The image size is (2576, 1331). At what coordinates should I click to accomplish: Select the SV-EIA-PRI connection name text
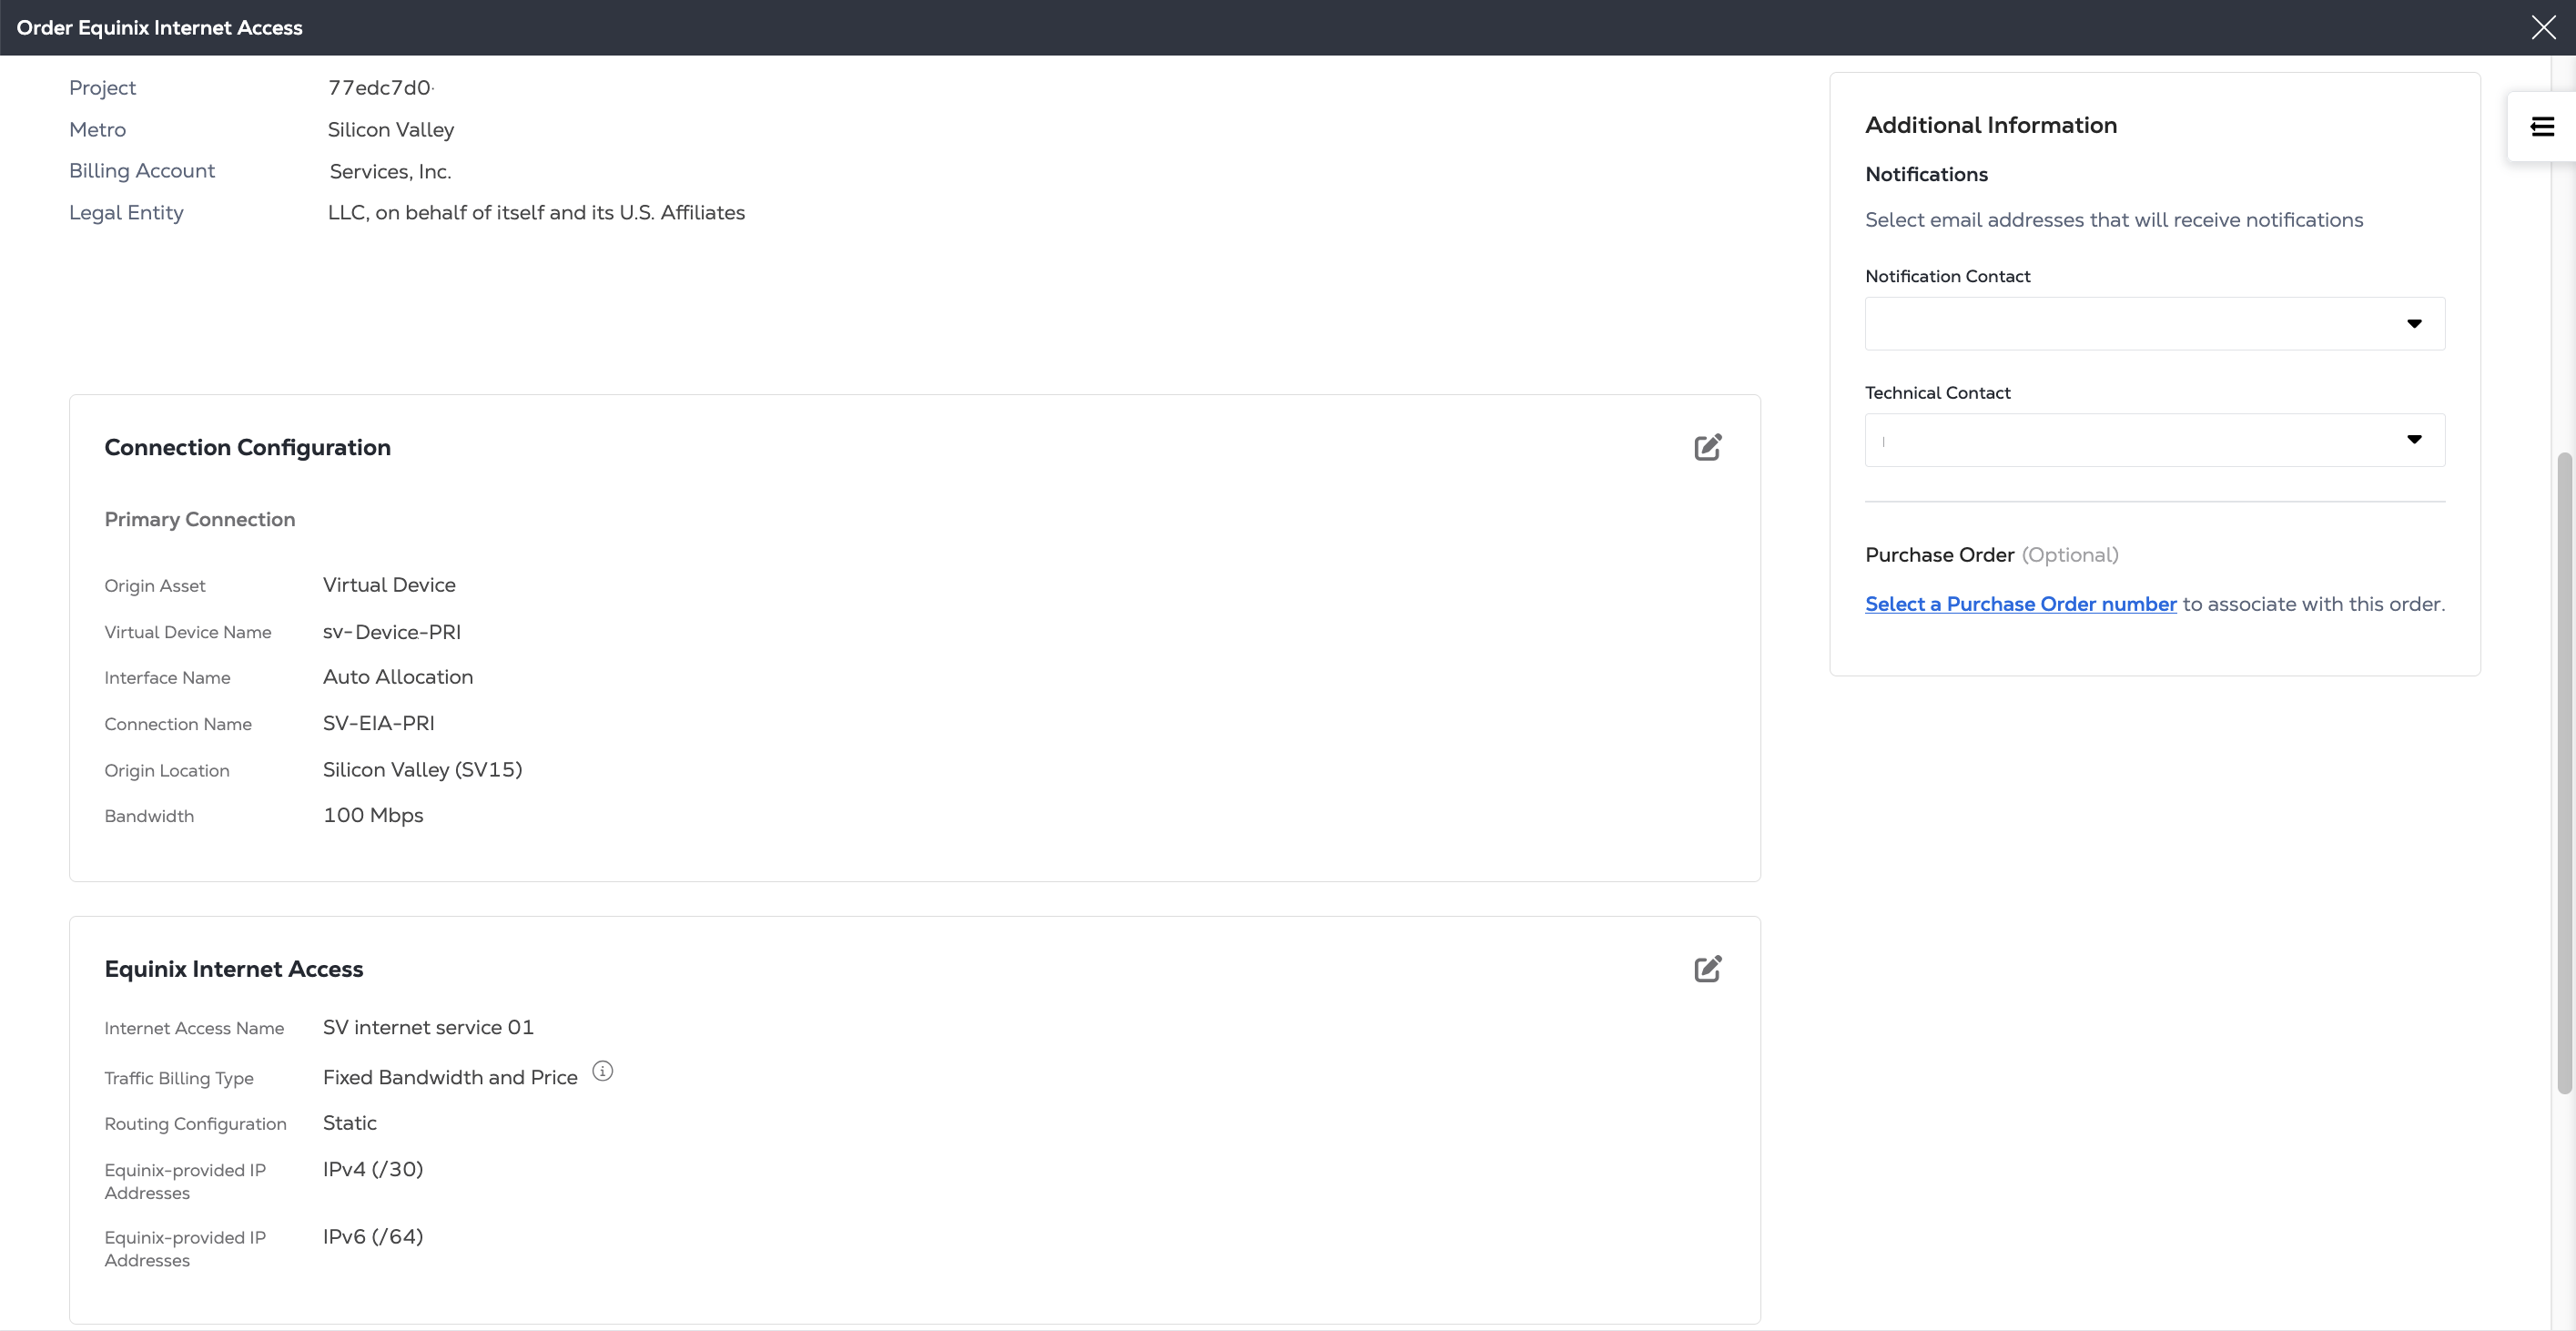coord(378,723)
